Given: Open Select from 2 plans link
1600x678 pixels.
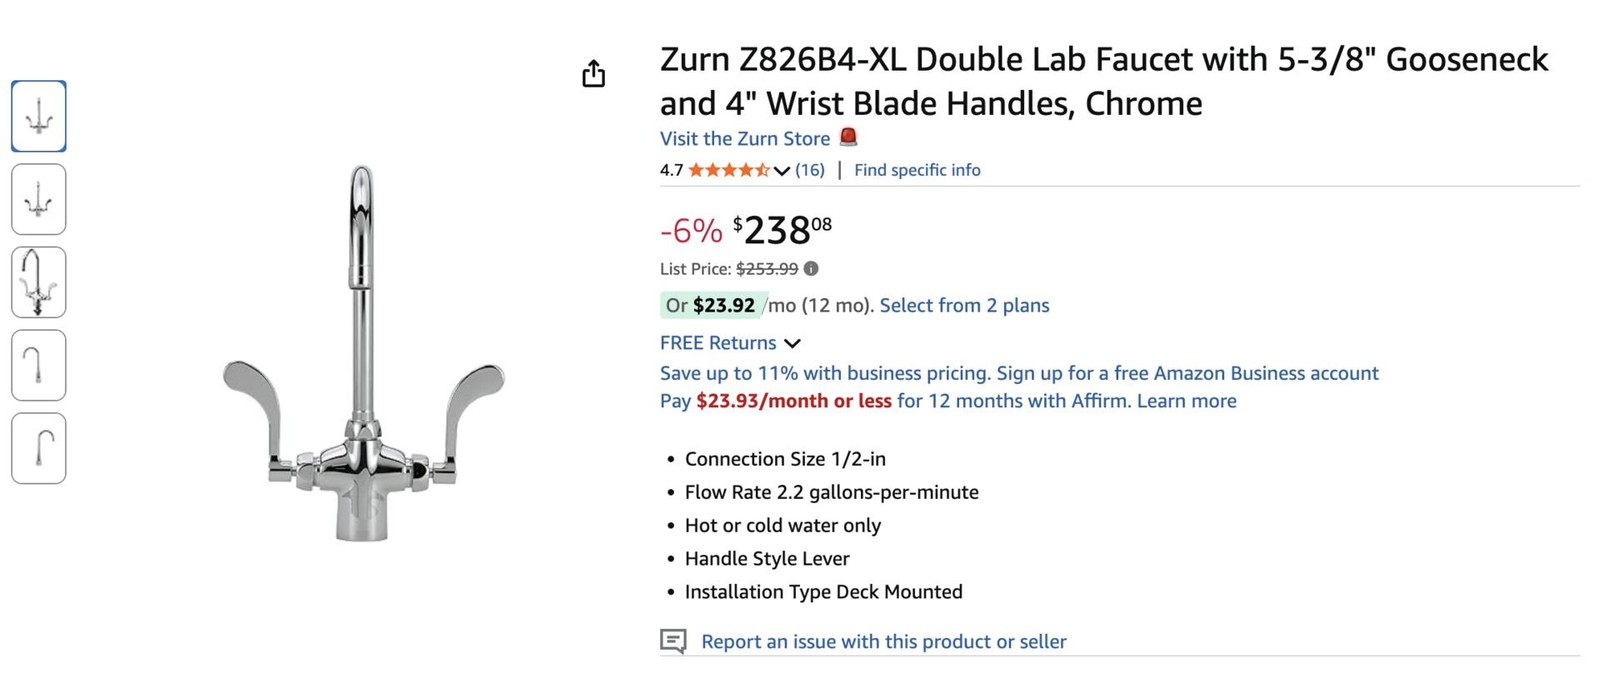Looking at the screenshot, I should pyautogui.click(x=964, y=305).
